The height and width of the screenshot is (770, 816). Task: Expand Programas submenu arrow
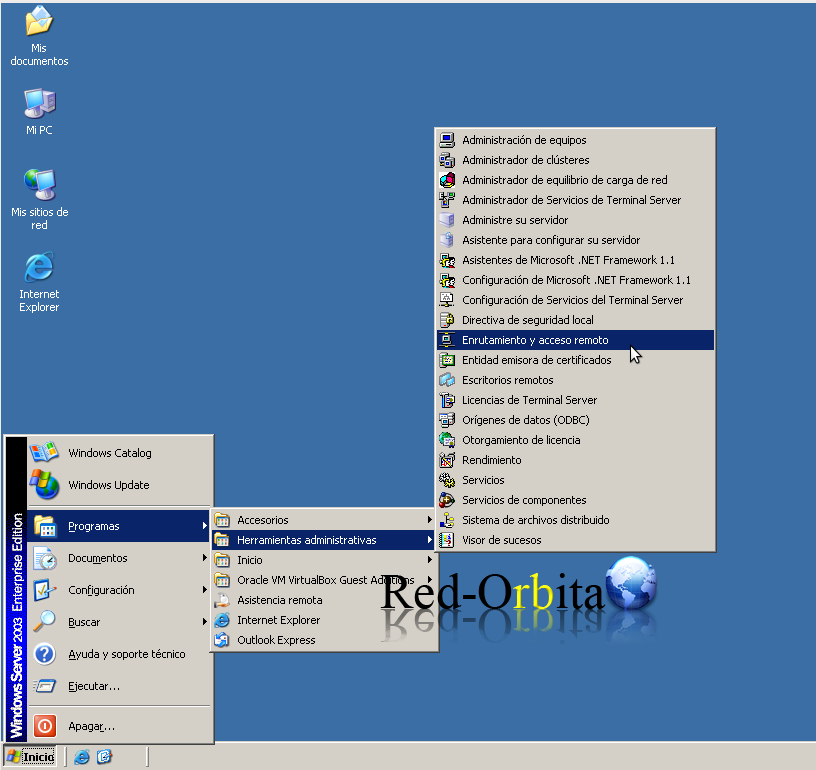(x=205, y=526)
